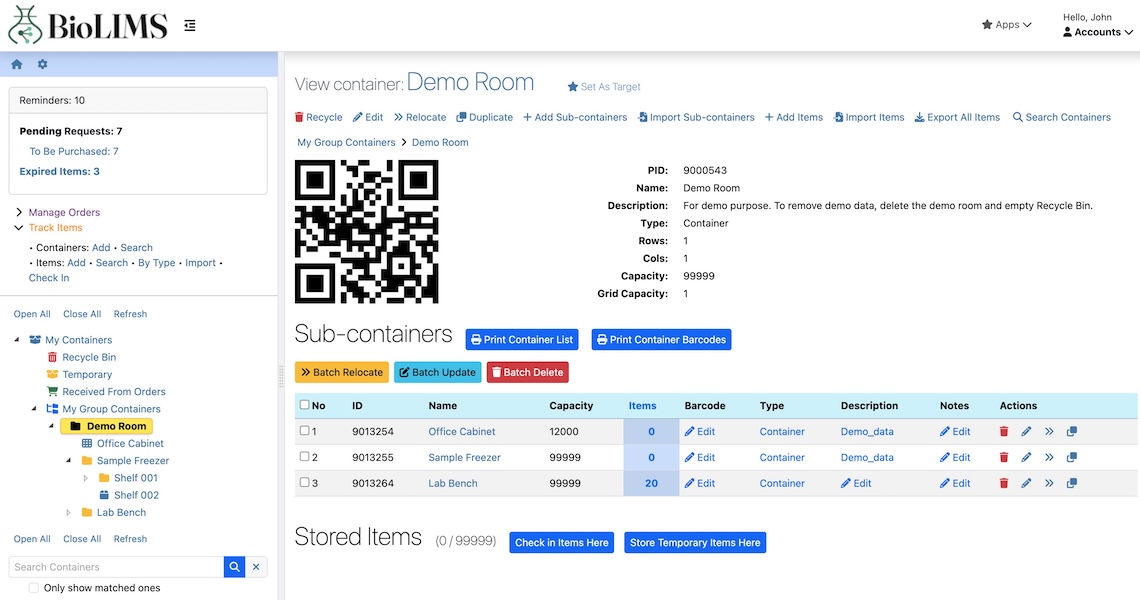Screen dimensions: 1140x600
Task: Click My Group Containers breadcrumb link
Action: 346,143
